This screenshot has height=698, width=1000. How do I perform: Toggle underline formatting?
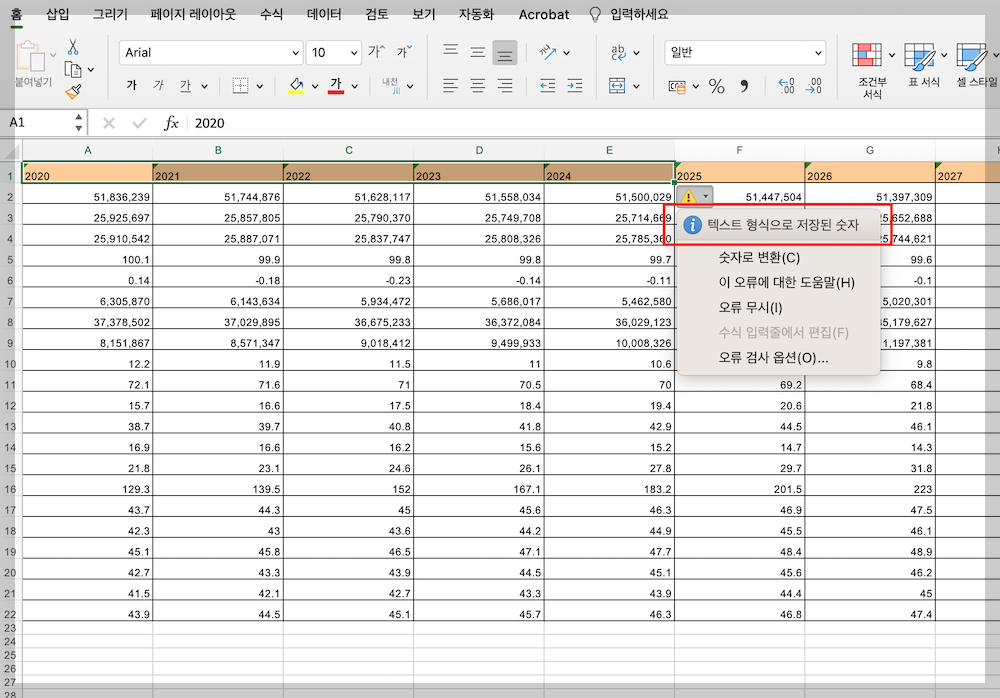point(184,86)
